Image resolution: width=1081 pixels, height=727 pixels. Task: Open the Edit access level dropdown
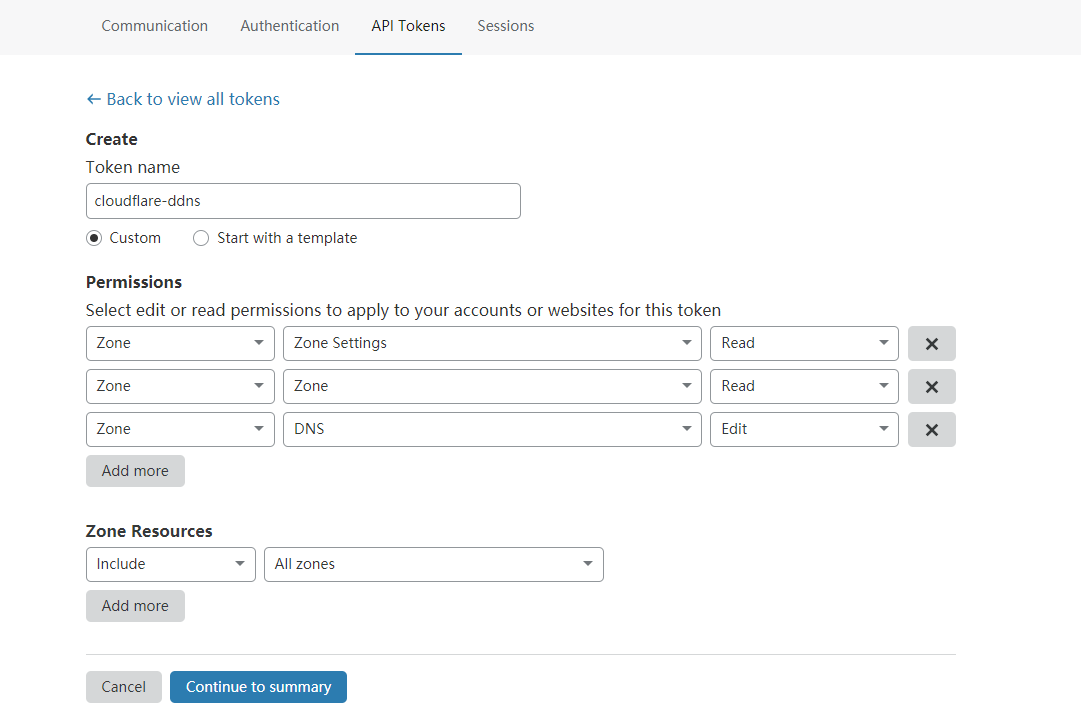click(x=804, y=429)
